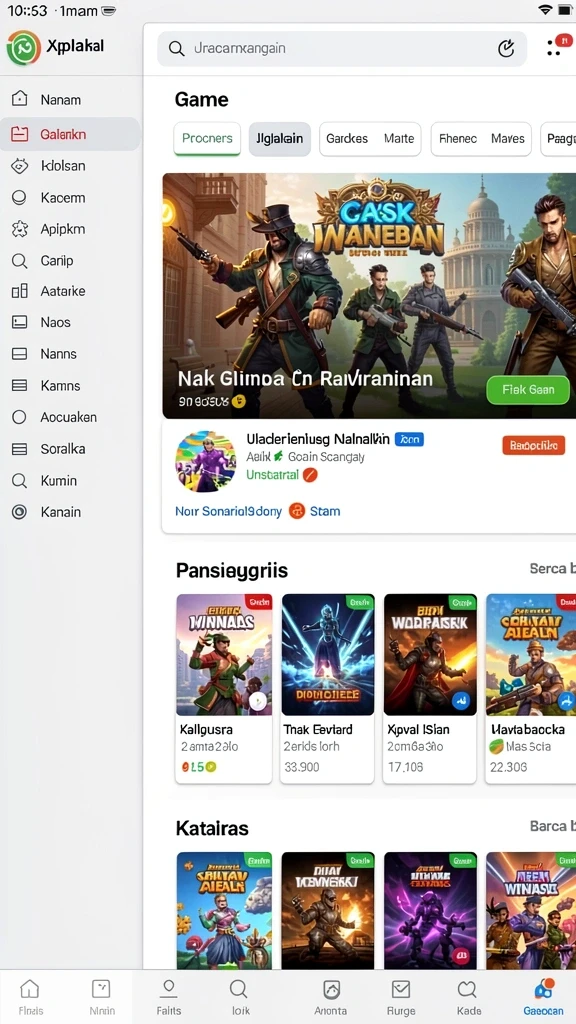Open the Xplakal app logo

[x=24, y=48]
